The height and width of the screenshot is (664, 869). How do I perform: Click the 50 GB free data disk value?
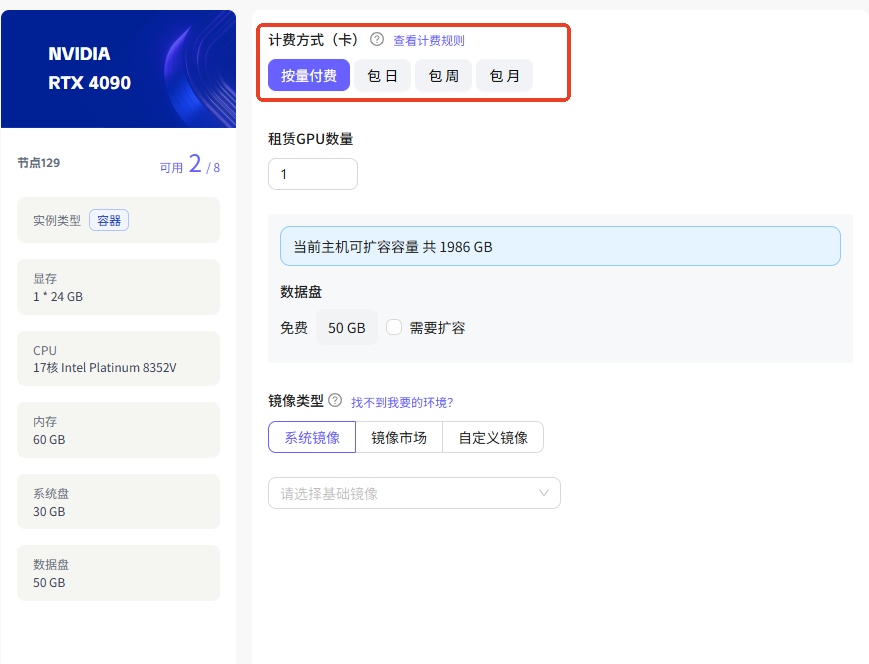click(346, 328)
